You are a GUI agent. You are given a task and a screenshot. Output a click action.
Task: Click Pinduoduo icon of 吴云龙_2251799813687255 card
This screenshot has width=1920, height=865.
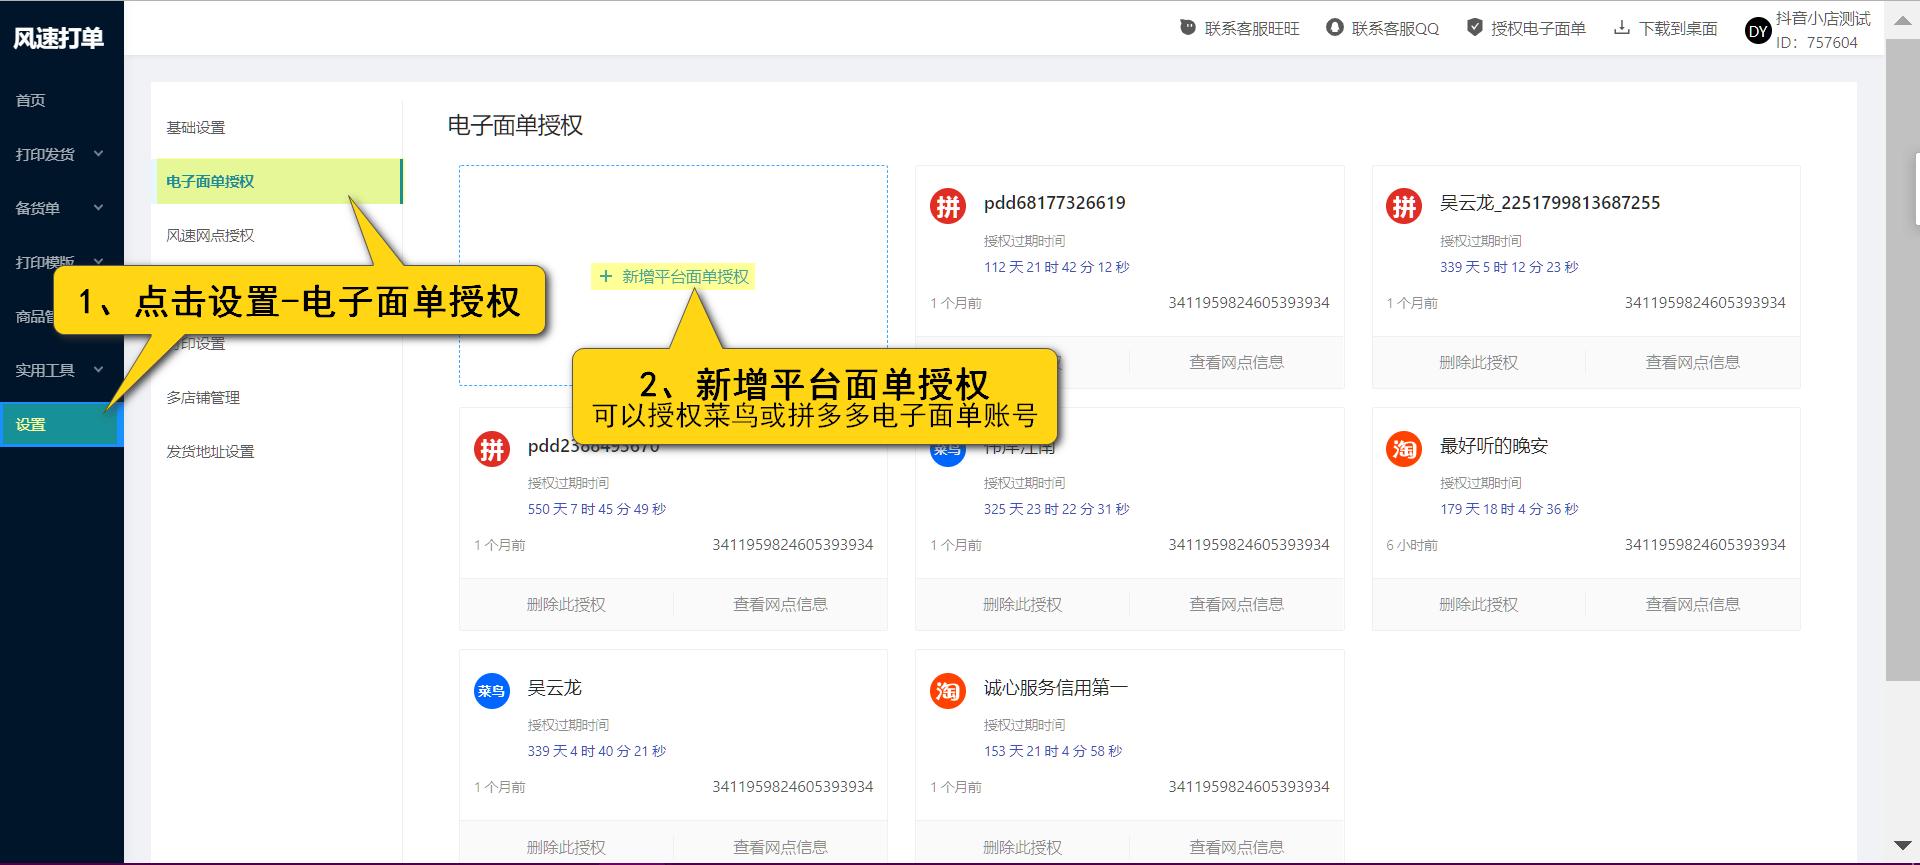coord(1403,207)
